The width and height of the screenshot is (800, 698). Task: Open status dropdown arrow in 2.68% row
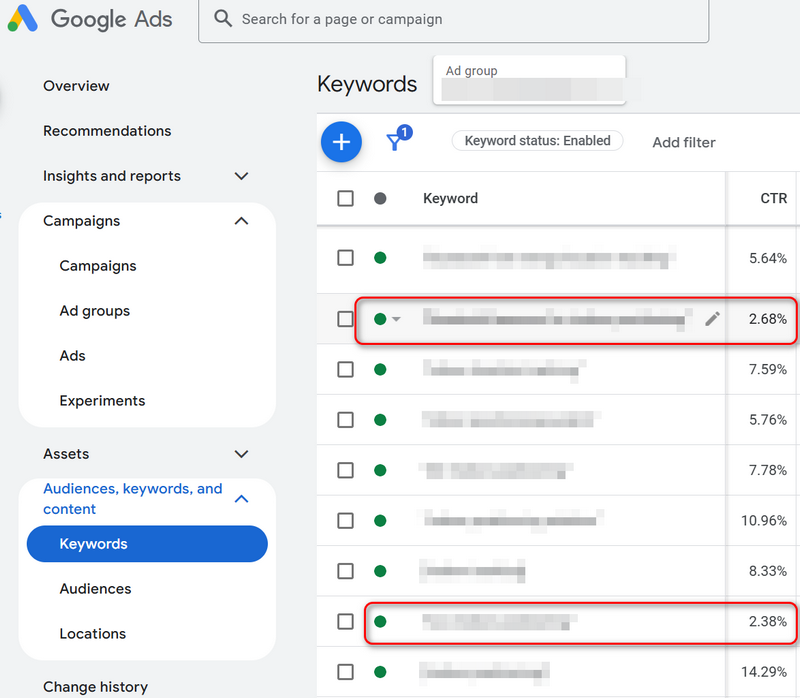coord(396,320)
